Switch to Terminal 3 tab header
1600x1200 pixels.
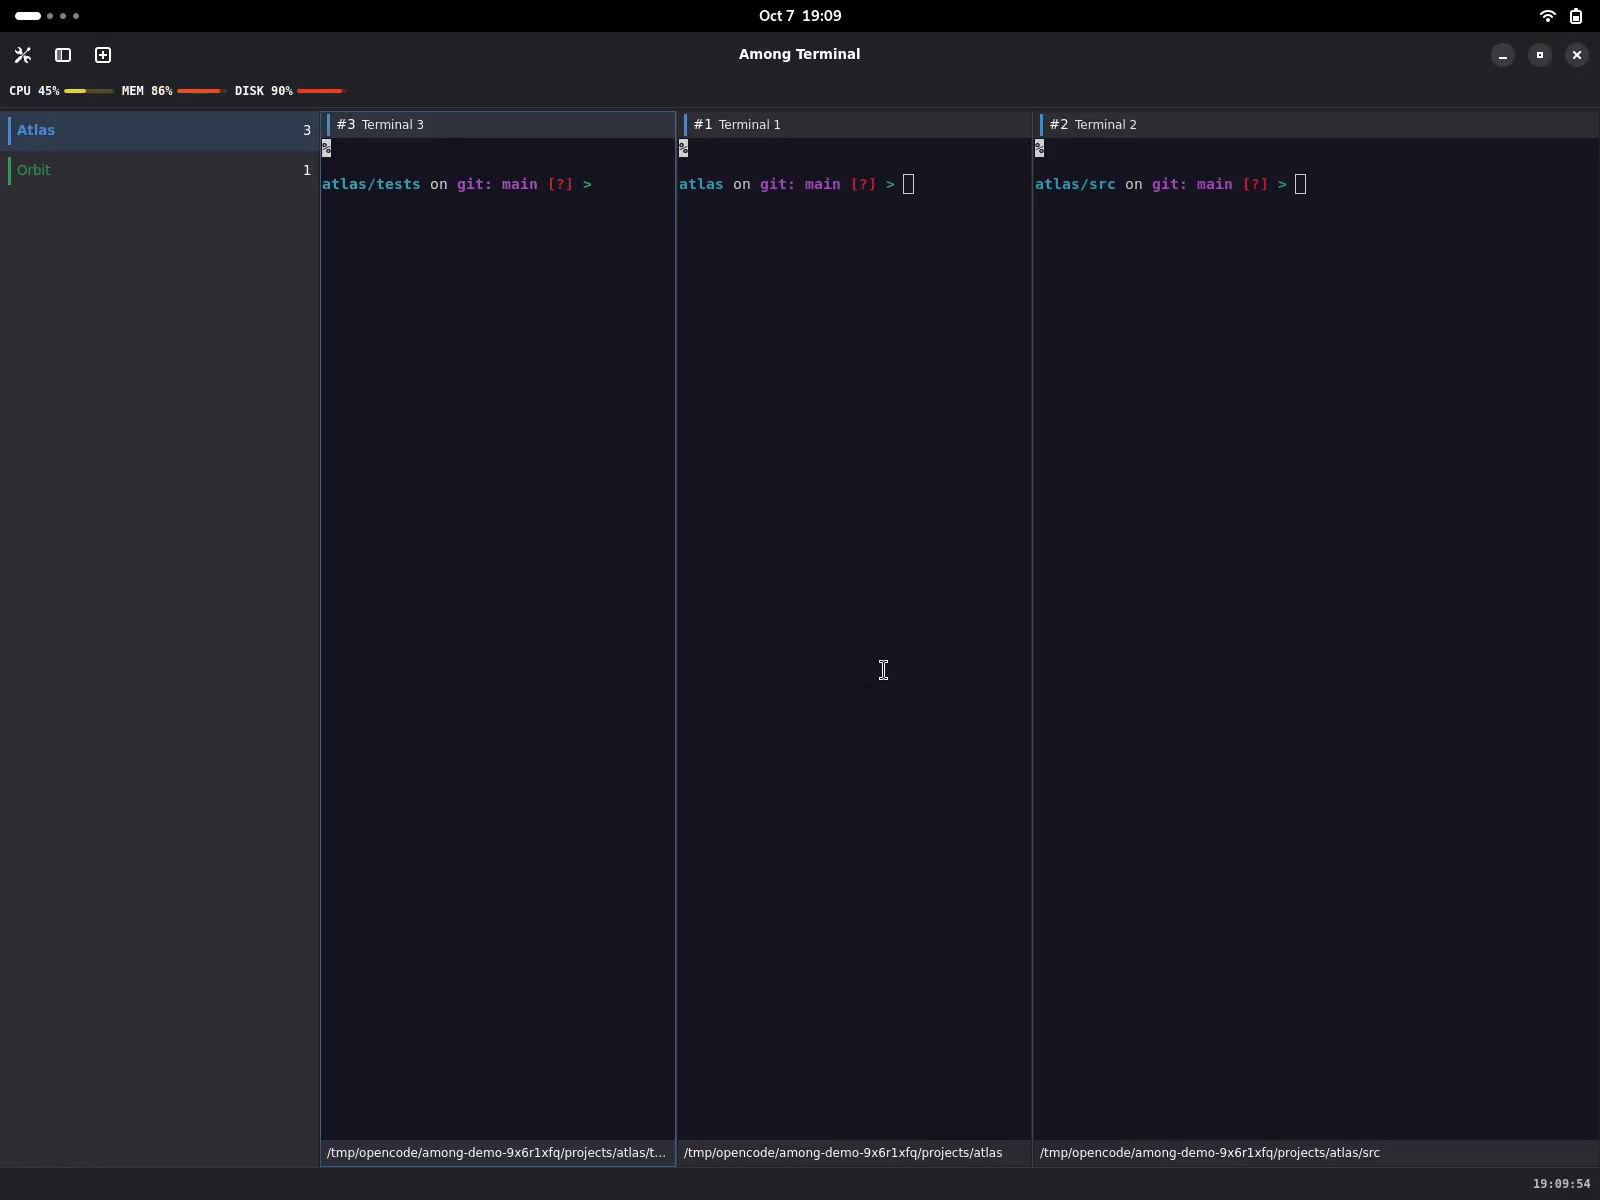click(498, 124)
